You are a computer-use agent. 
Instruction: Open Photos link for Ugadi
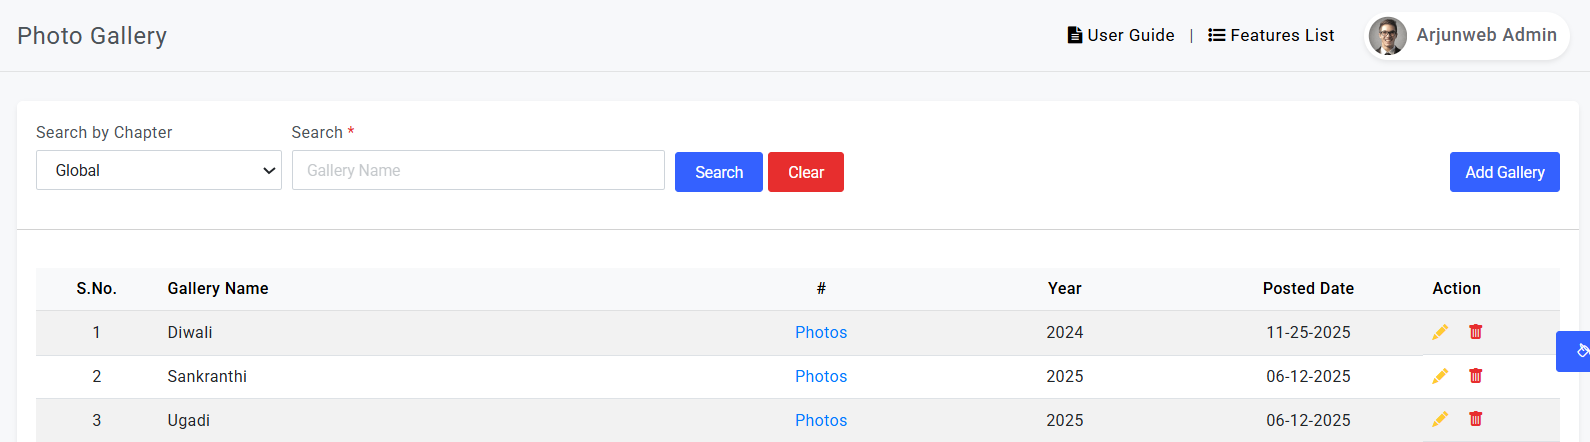[821, 420]
